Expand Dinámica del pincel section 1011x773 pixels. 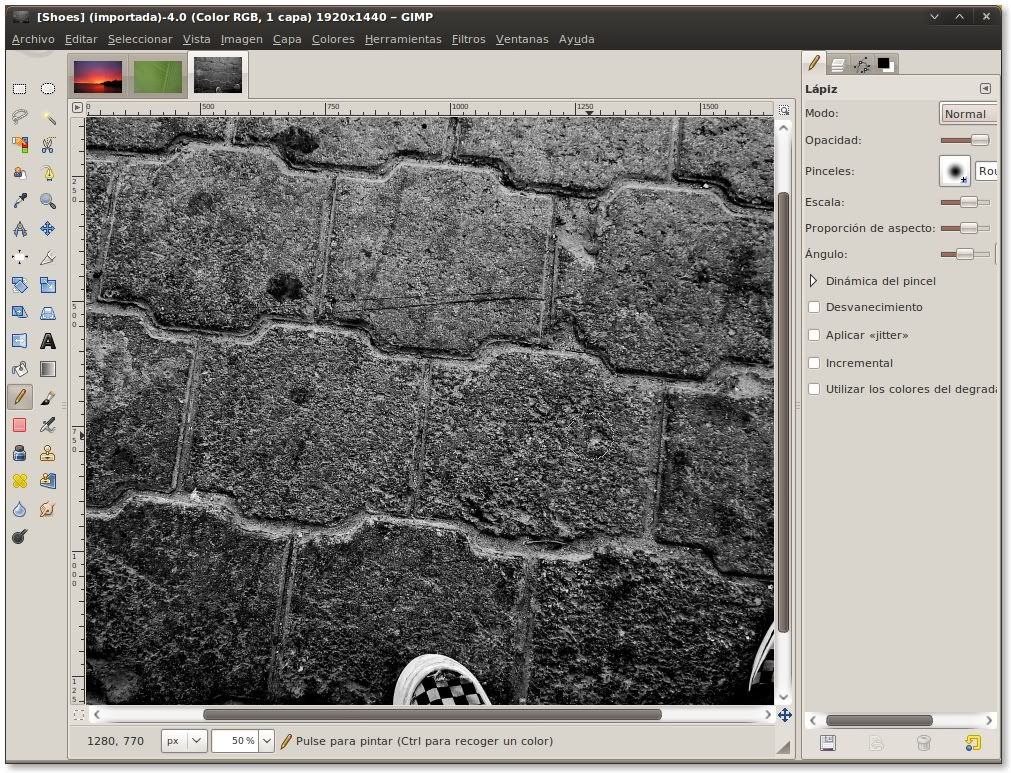pos(813,281)
